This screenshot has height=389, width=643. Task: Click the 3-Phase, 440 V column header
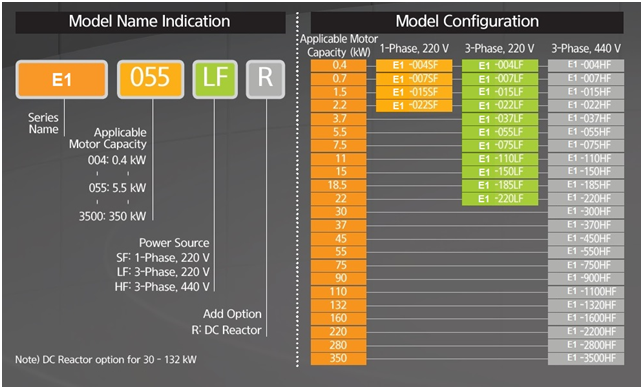pyautogui.click(x=586, y=49)
